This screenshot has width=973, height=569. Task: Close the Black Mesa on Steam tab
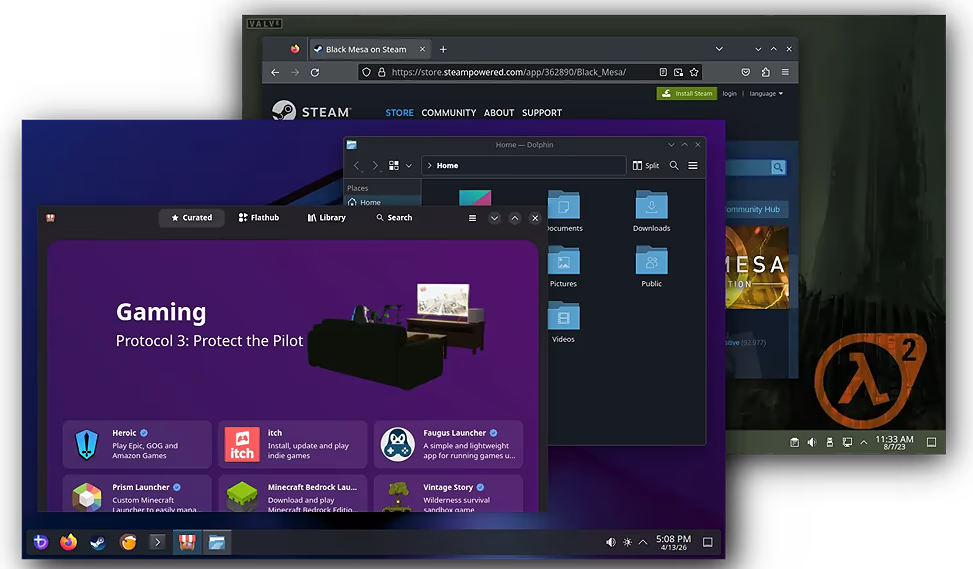coord(423,49)
